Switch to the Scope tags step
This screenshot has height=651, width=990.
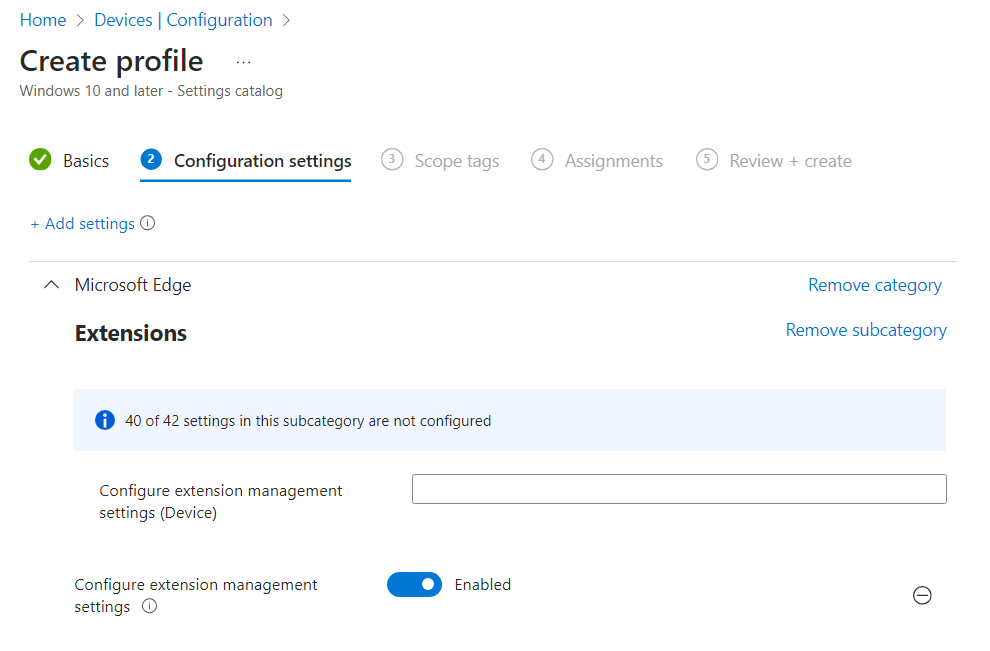pyautogui.click(x=455, y=160)
